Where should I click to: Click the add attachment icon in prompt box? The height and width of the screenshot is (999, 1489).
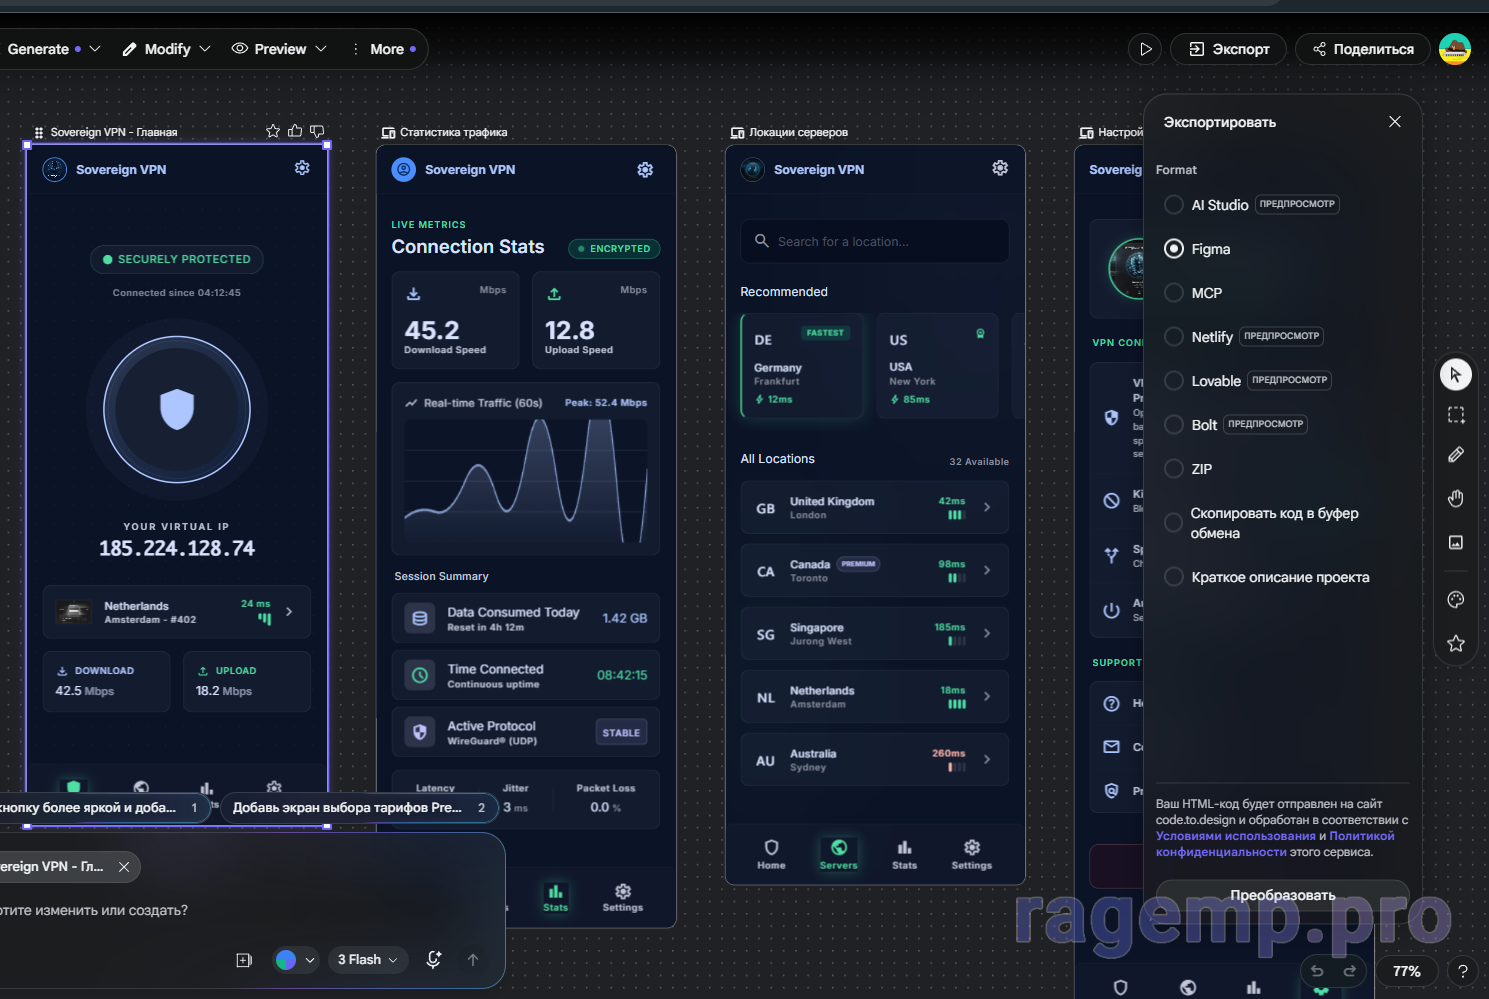click(x=244, y=960)
